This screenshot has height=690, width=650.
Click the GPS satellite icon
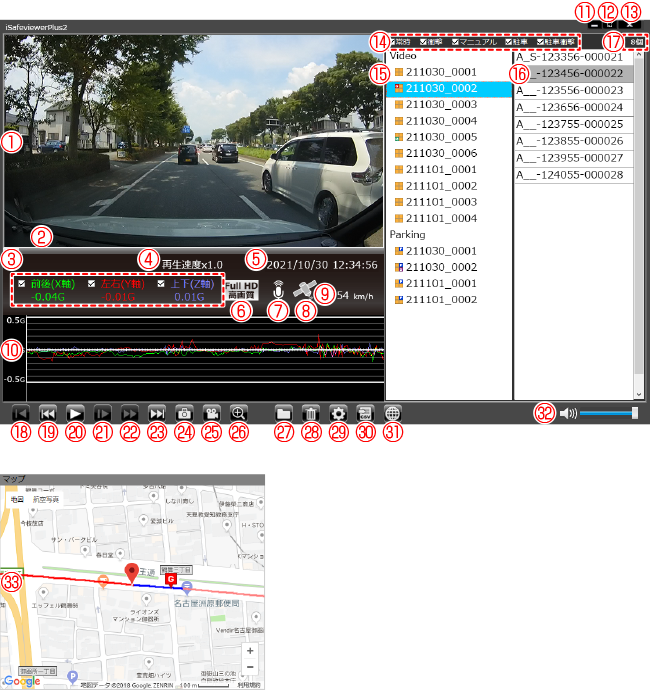[x=305, y=290]
